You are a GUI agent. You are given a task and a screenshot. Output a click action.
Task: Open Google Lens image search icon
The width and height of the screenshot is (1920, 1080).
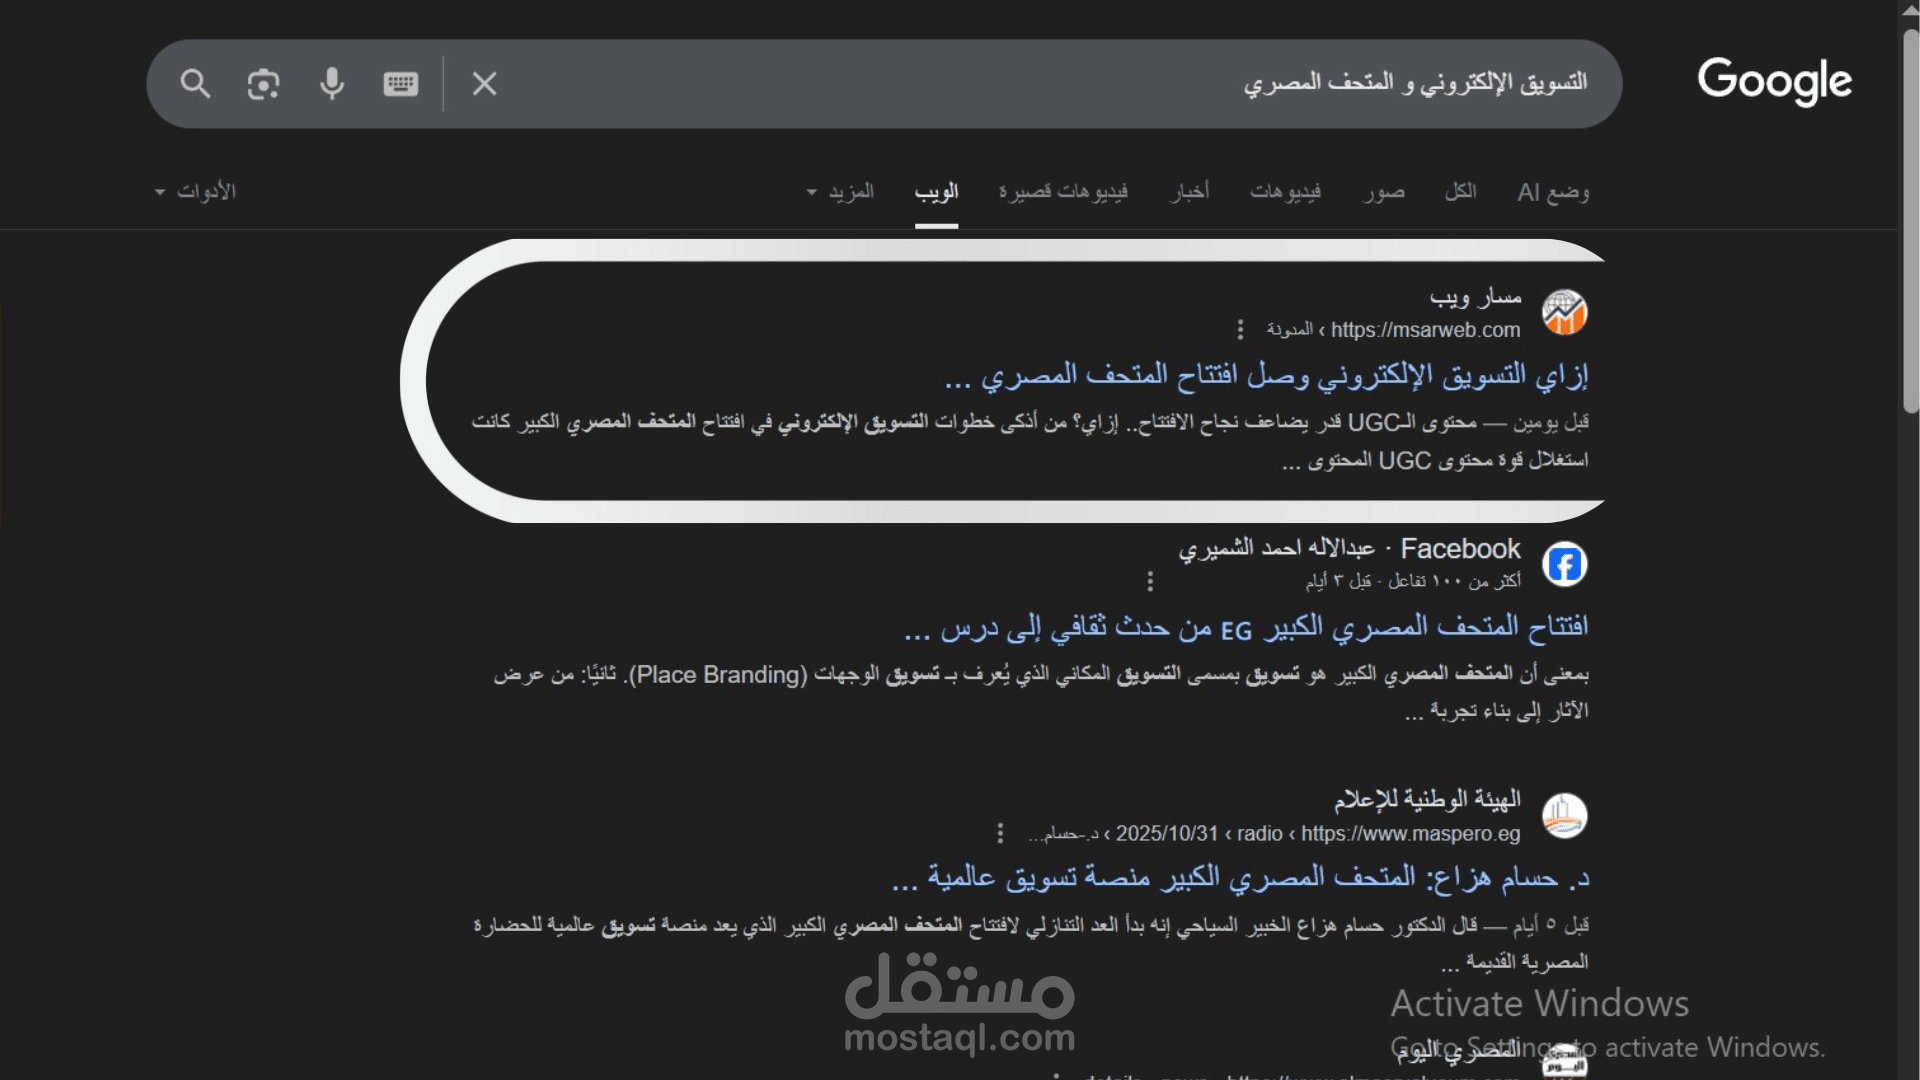click(263, 84)
